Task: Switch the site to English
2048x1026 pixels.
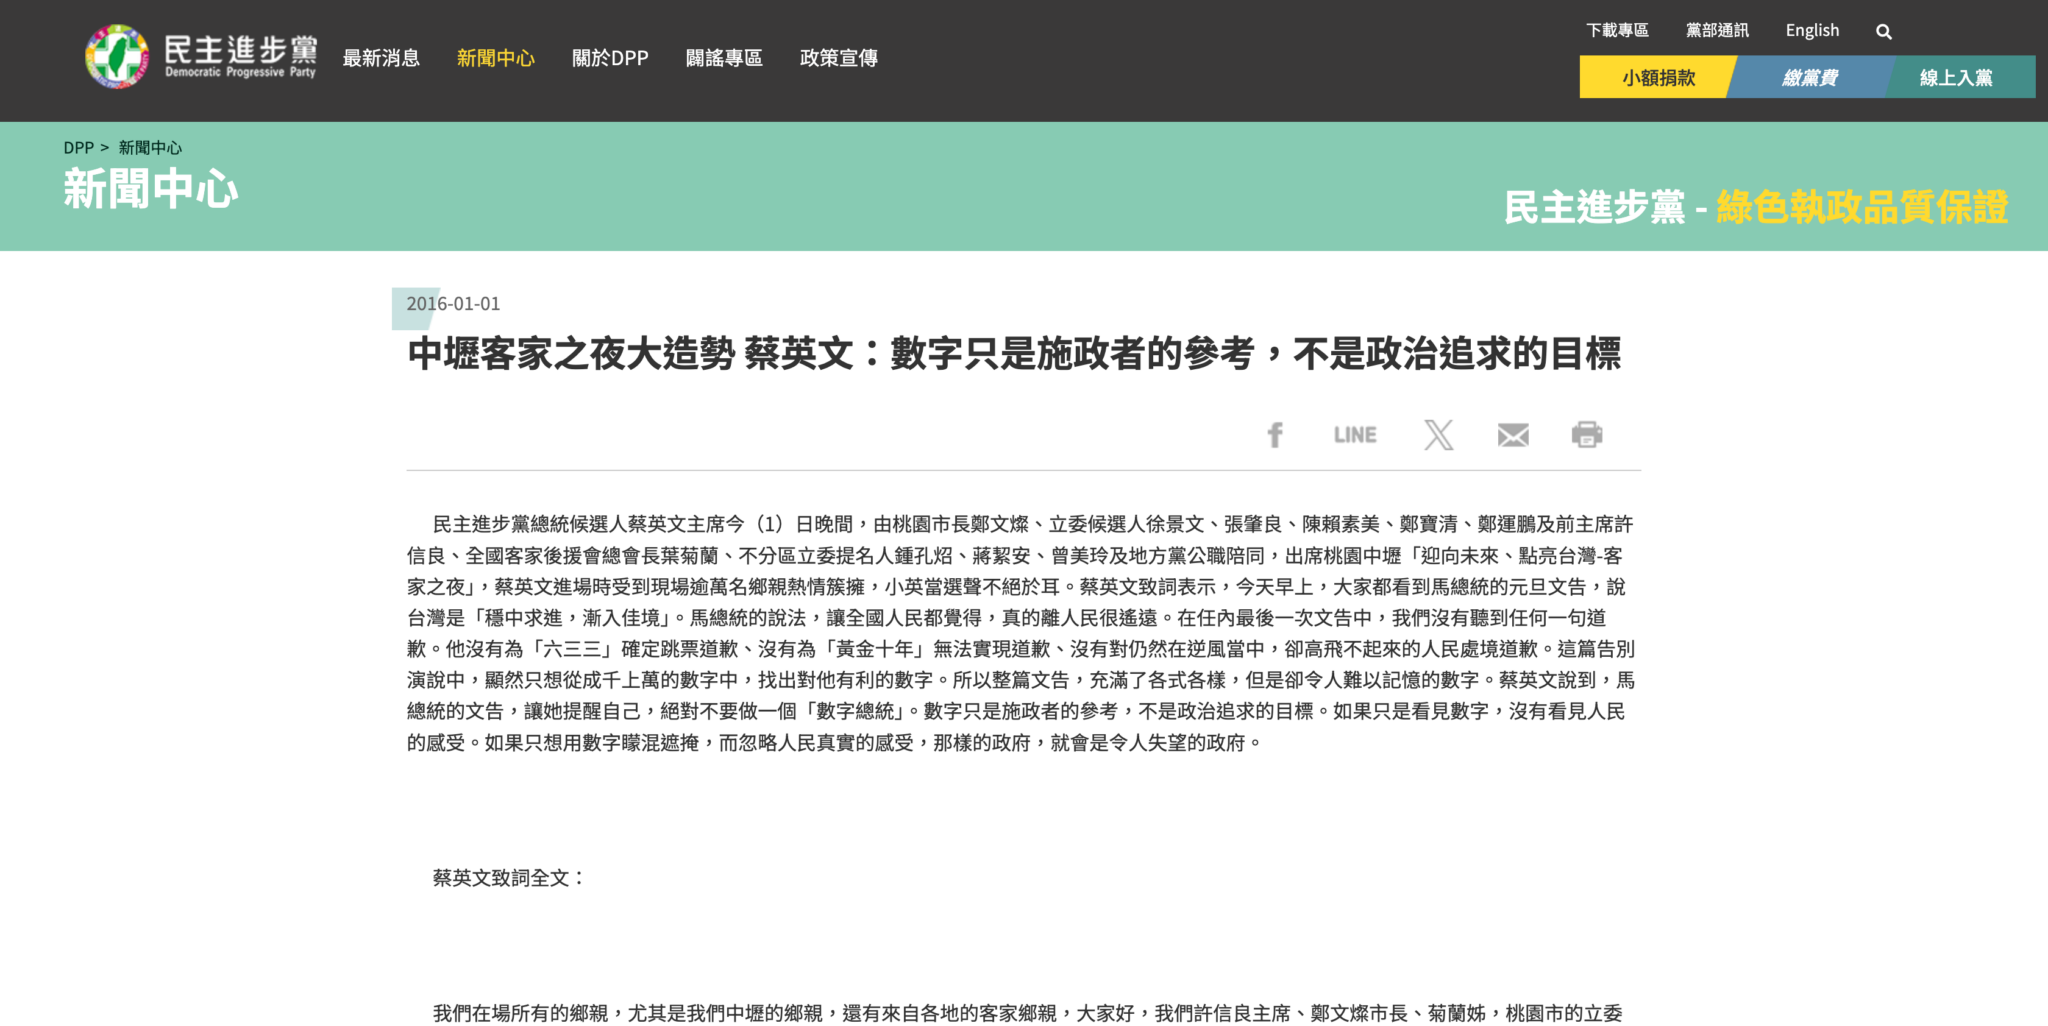Action: tap(1812, 30)
